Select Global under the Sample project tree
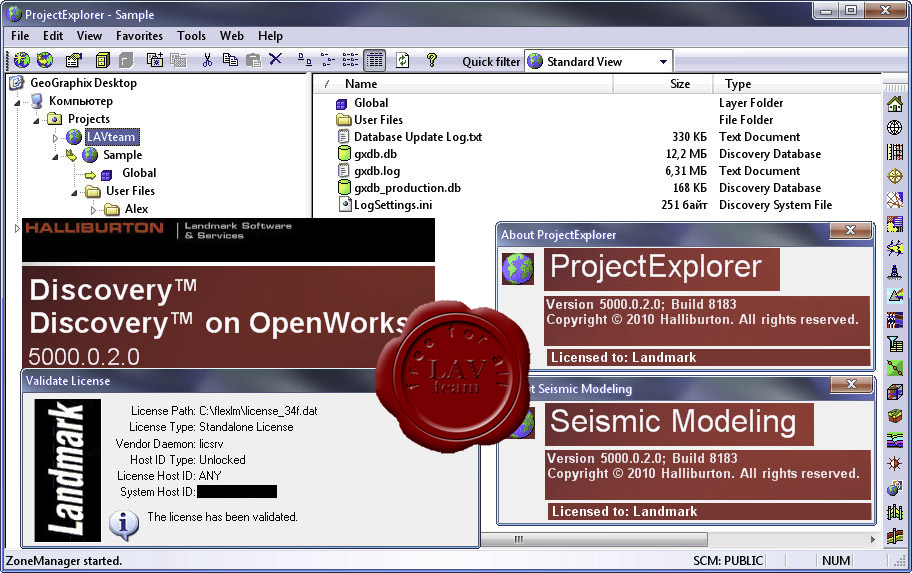The height and width of the screenshot is (573, 912). click(139, 173)
